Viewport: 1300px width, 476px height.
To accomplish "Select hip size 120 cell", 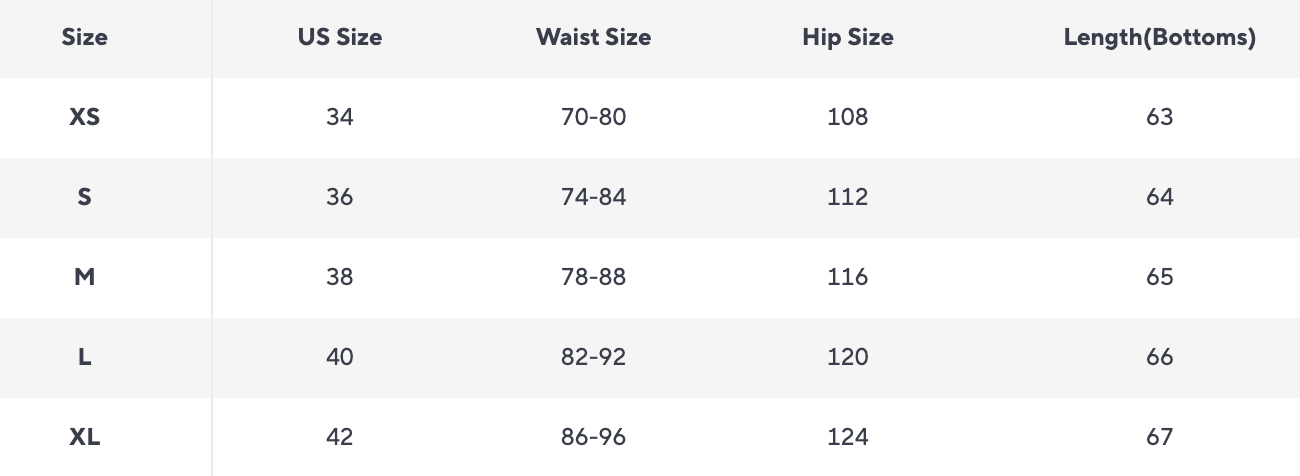I will coord(848,357).
